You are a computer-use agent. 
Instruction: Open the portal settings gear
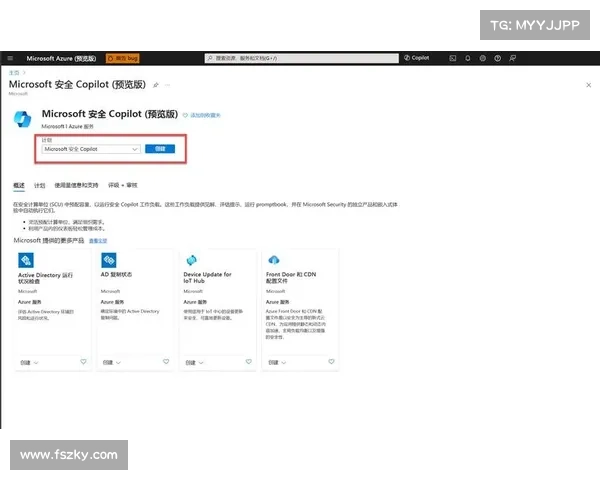[483, 58]
